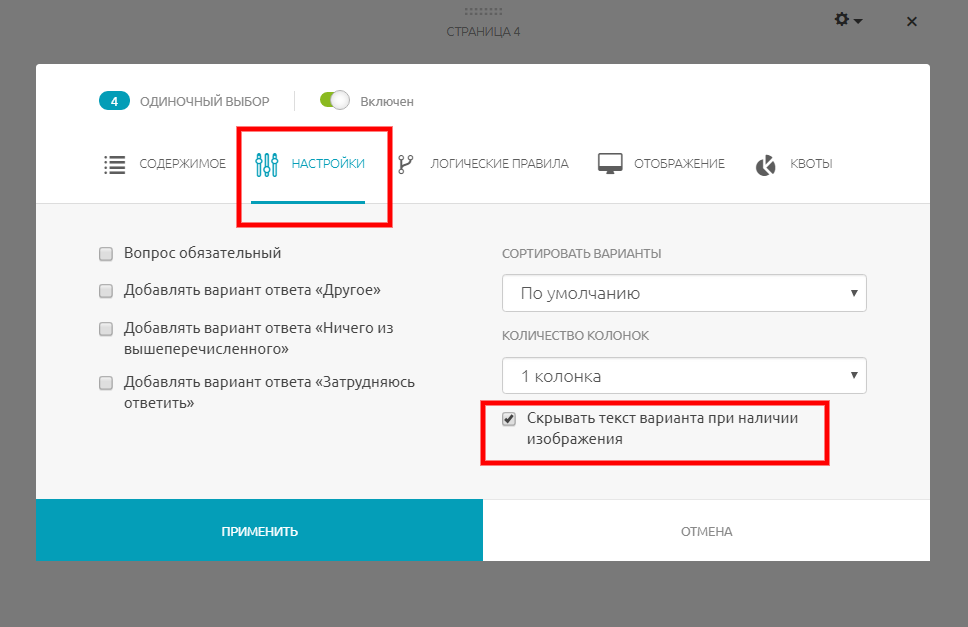Click the branch icon for Логические правила

click(406, 164)
